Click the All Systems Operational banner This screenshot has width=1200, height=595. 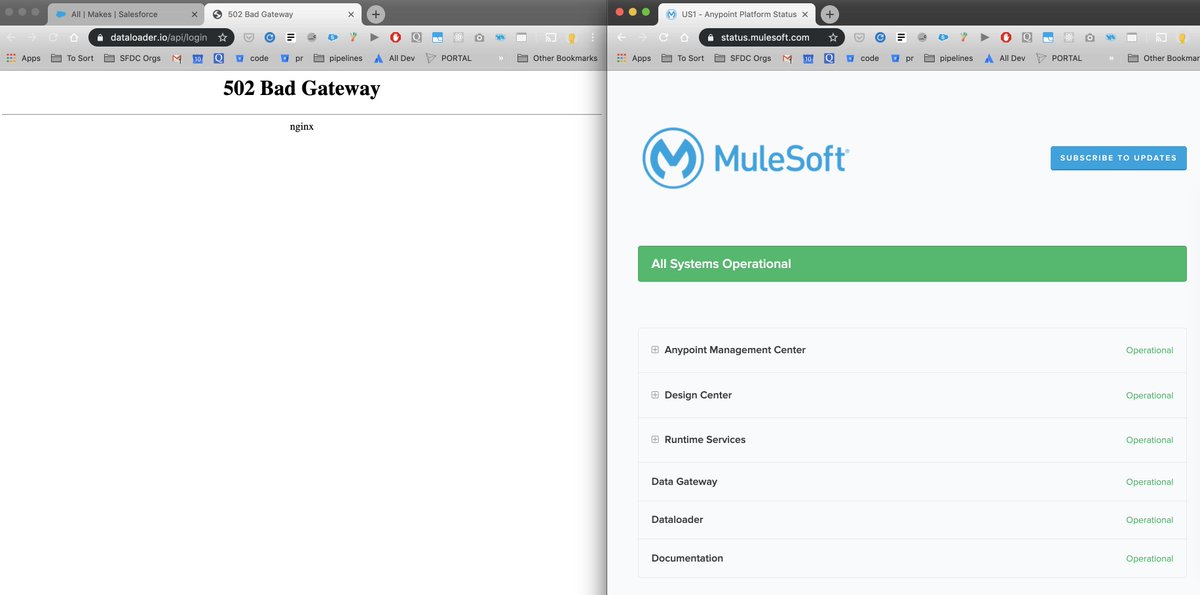912,264
